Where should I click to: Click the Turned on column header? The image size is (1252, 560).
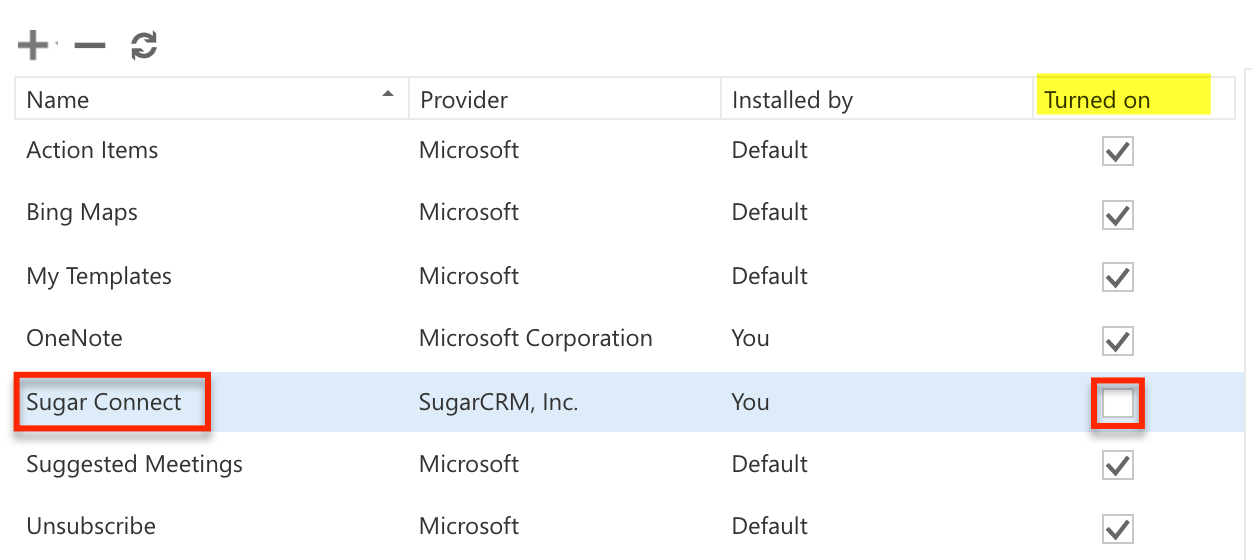[1097, 100]
